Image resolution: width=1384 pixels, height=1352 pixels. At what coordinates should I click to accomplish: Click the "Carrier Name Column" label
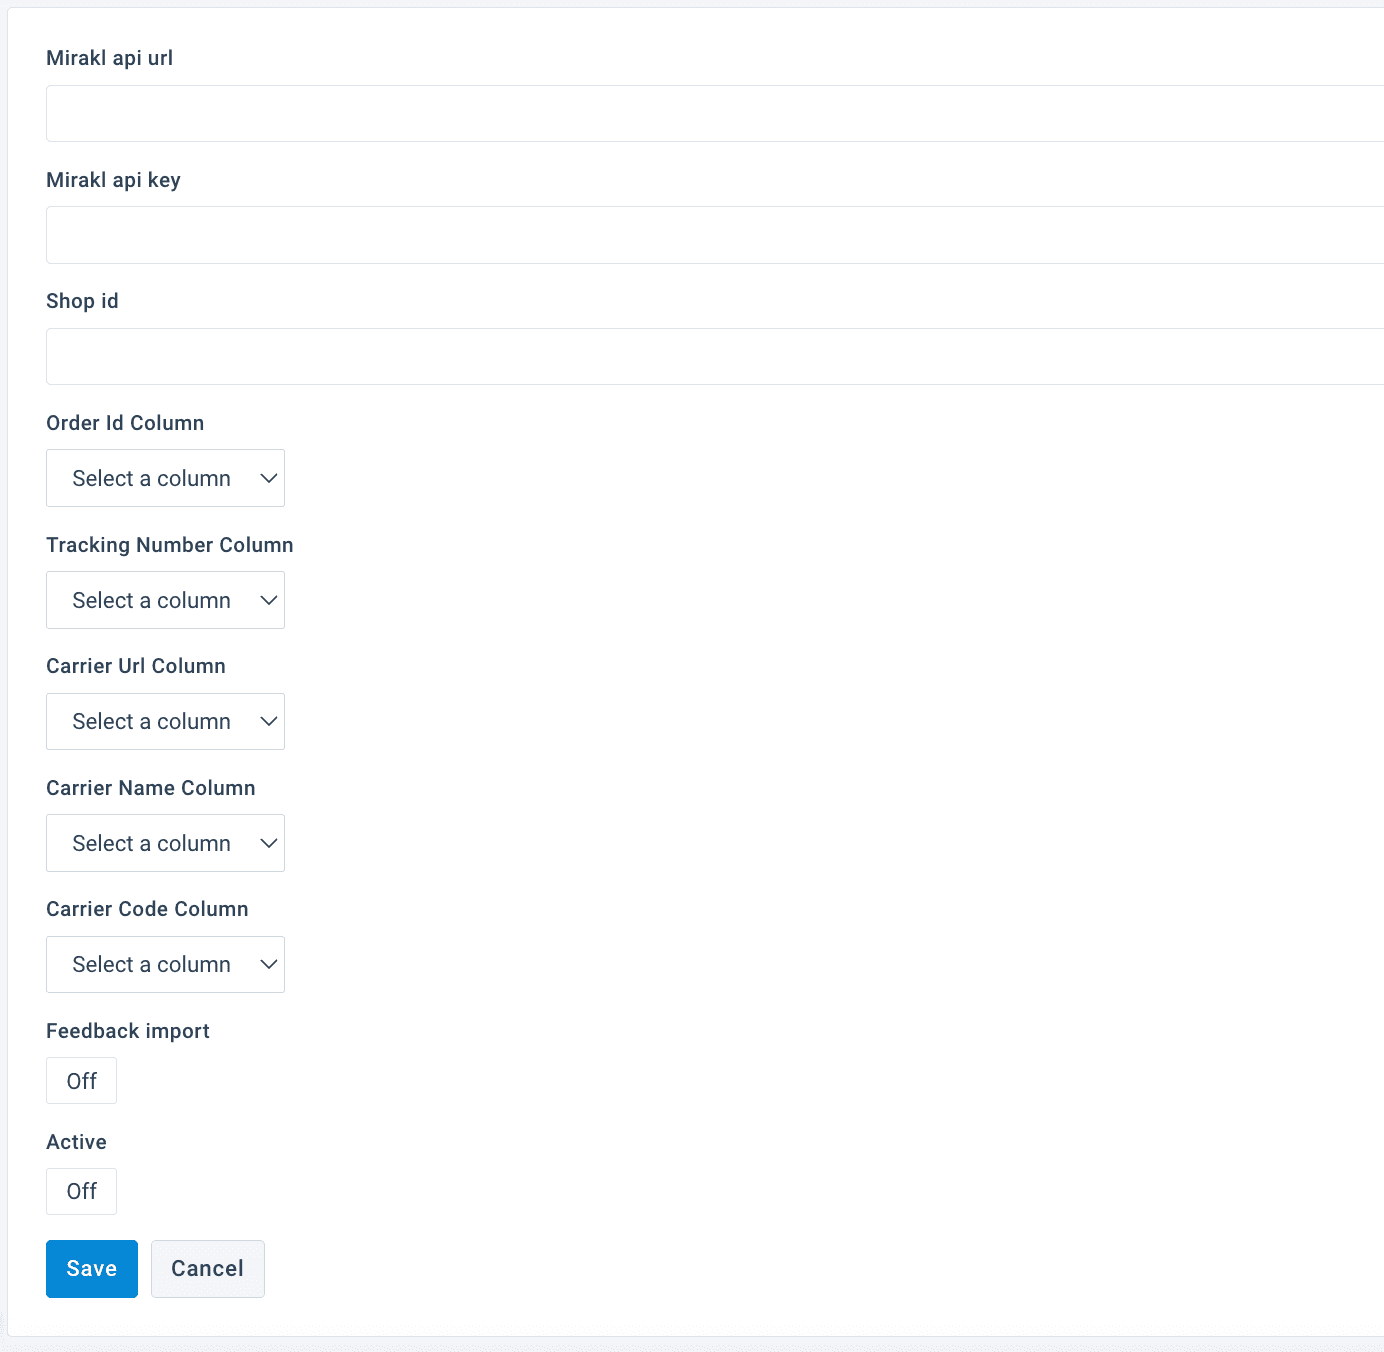(151, 788)
